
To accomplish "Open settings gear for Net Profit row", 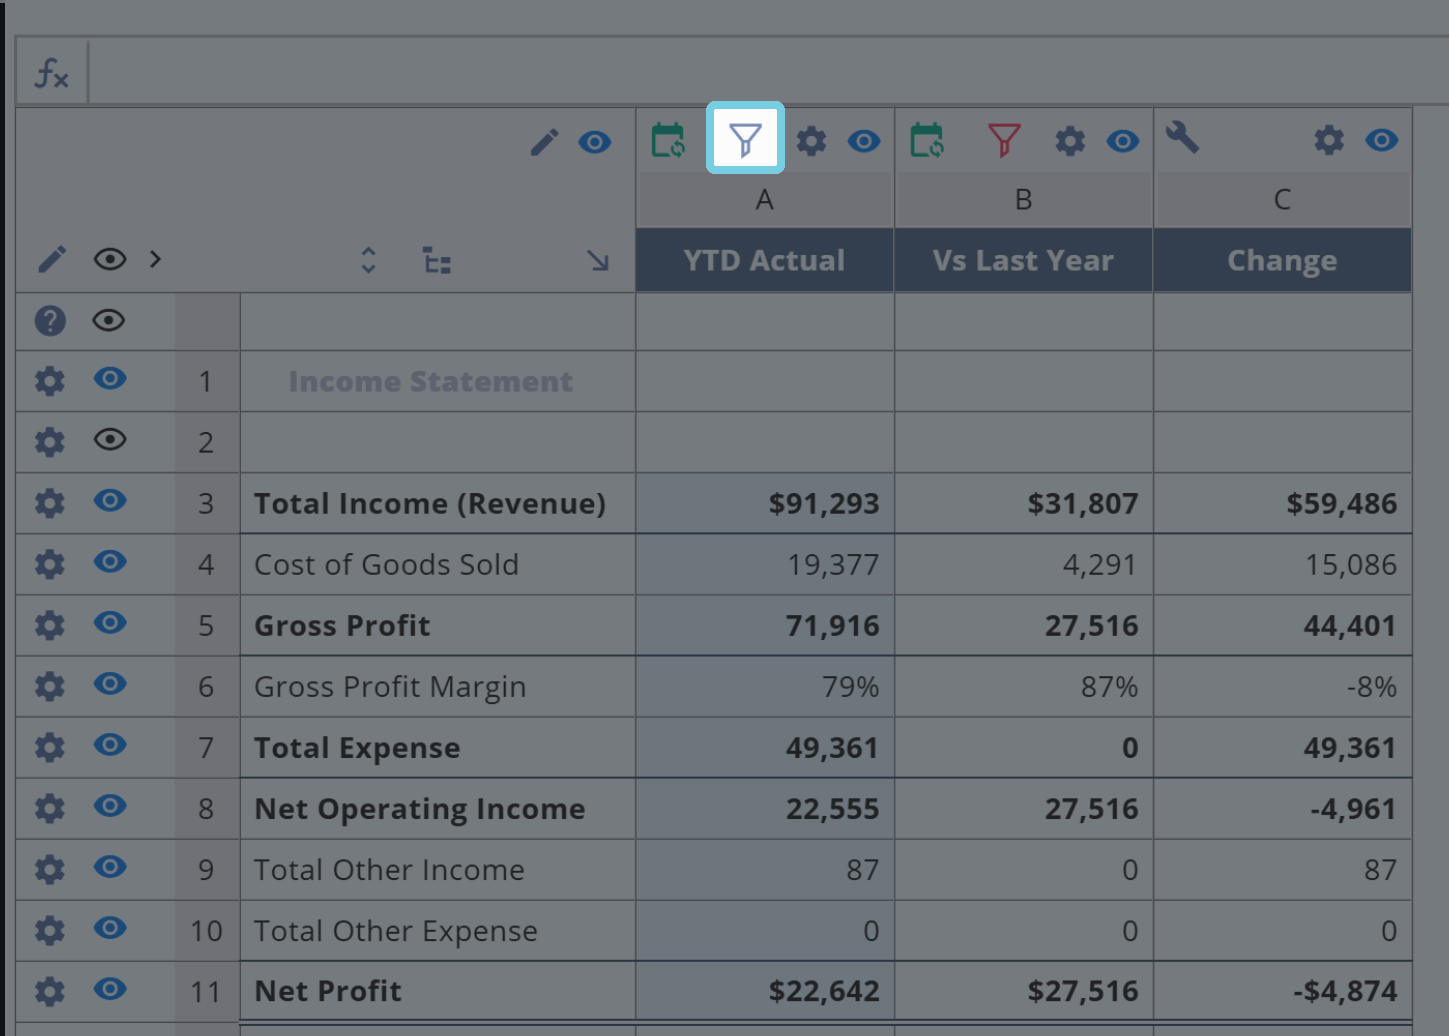I will point(50,991).
